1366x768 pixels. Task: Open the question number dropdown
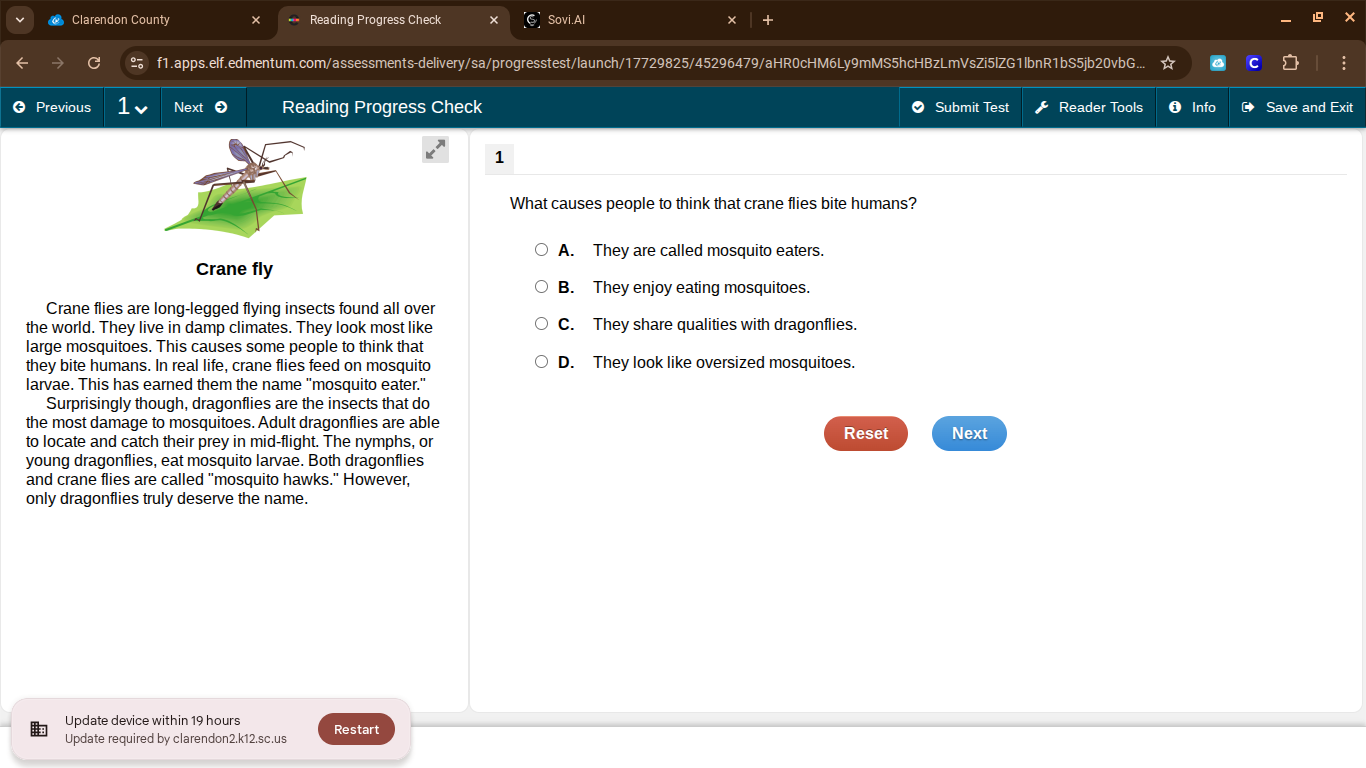tap(132, 107)
